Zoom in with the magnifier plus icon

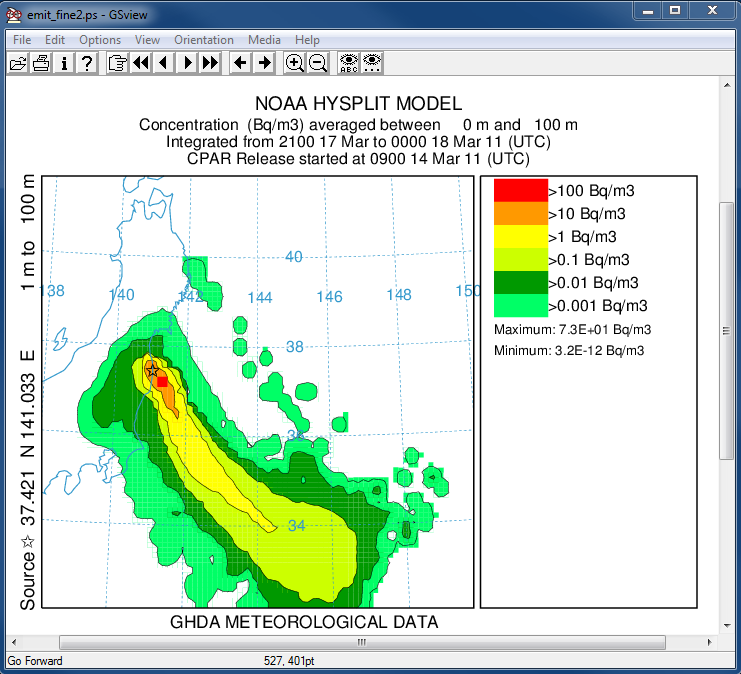[294, 63]
